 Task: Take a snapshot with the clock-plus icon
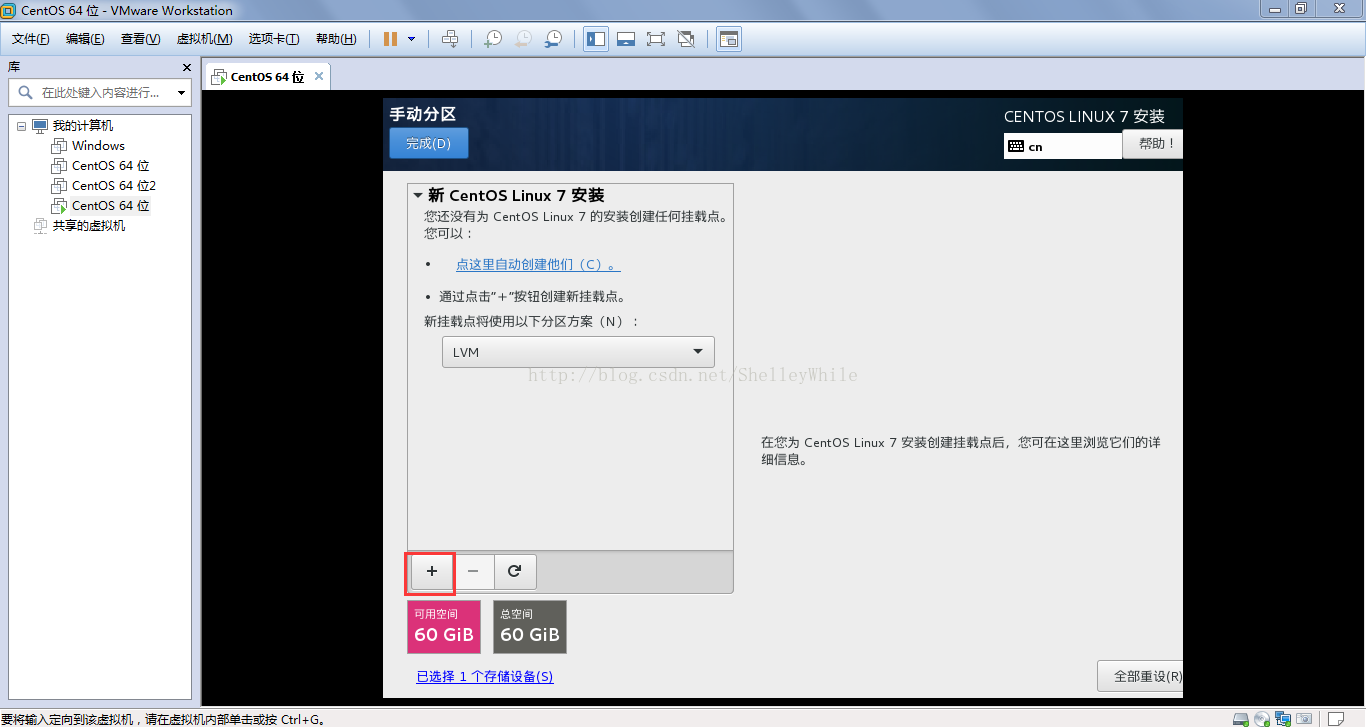[x=493, y=39]
